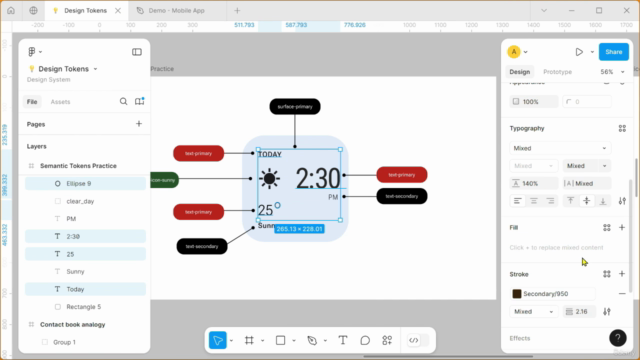Image resolution: width=640 pixels, height=360 pixels.
Task: Expand the Design Tokens file name dropdown
Action: (95, 69)
